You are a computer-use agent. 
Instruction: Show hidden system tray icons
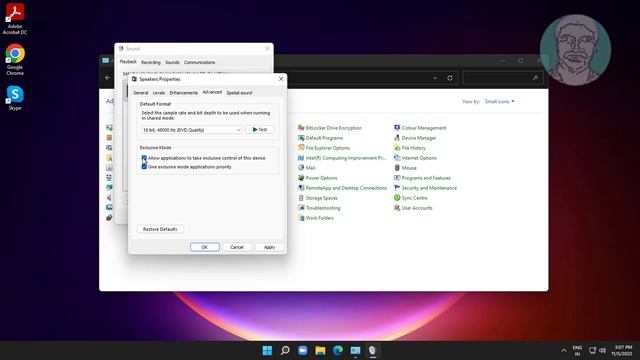click(x=564, y=350)
